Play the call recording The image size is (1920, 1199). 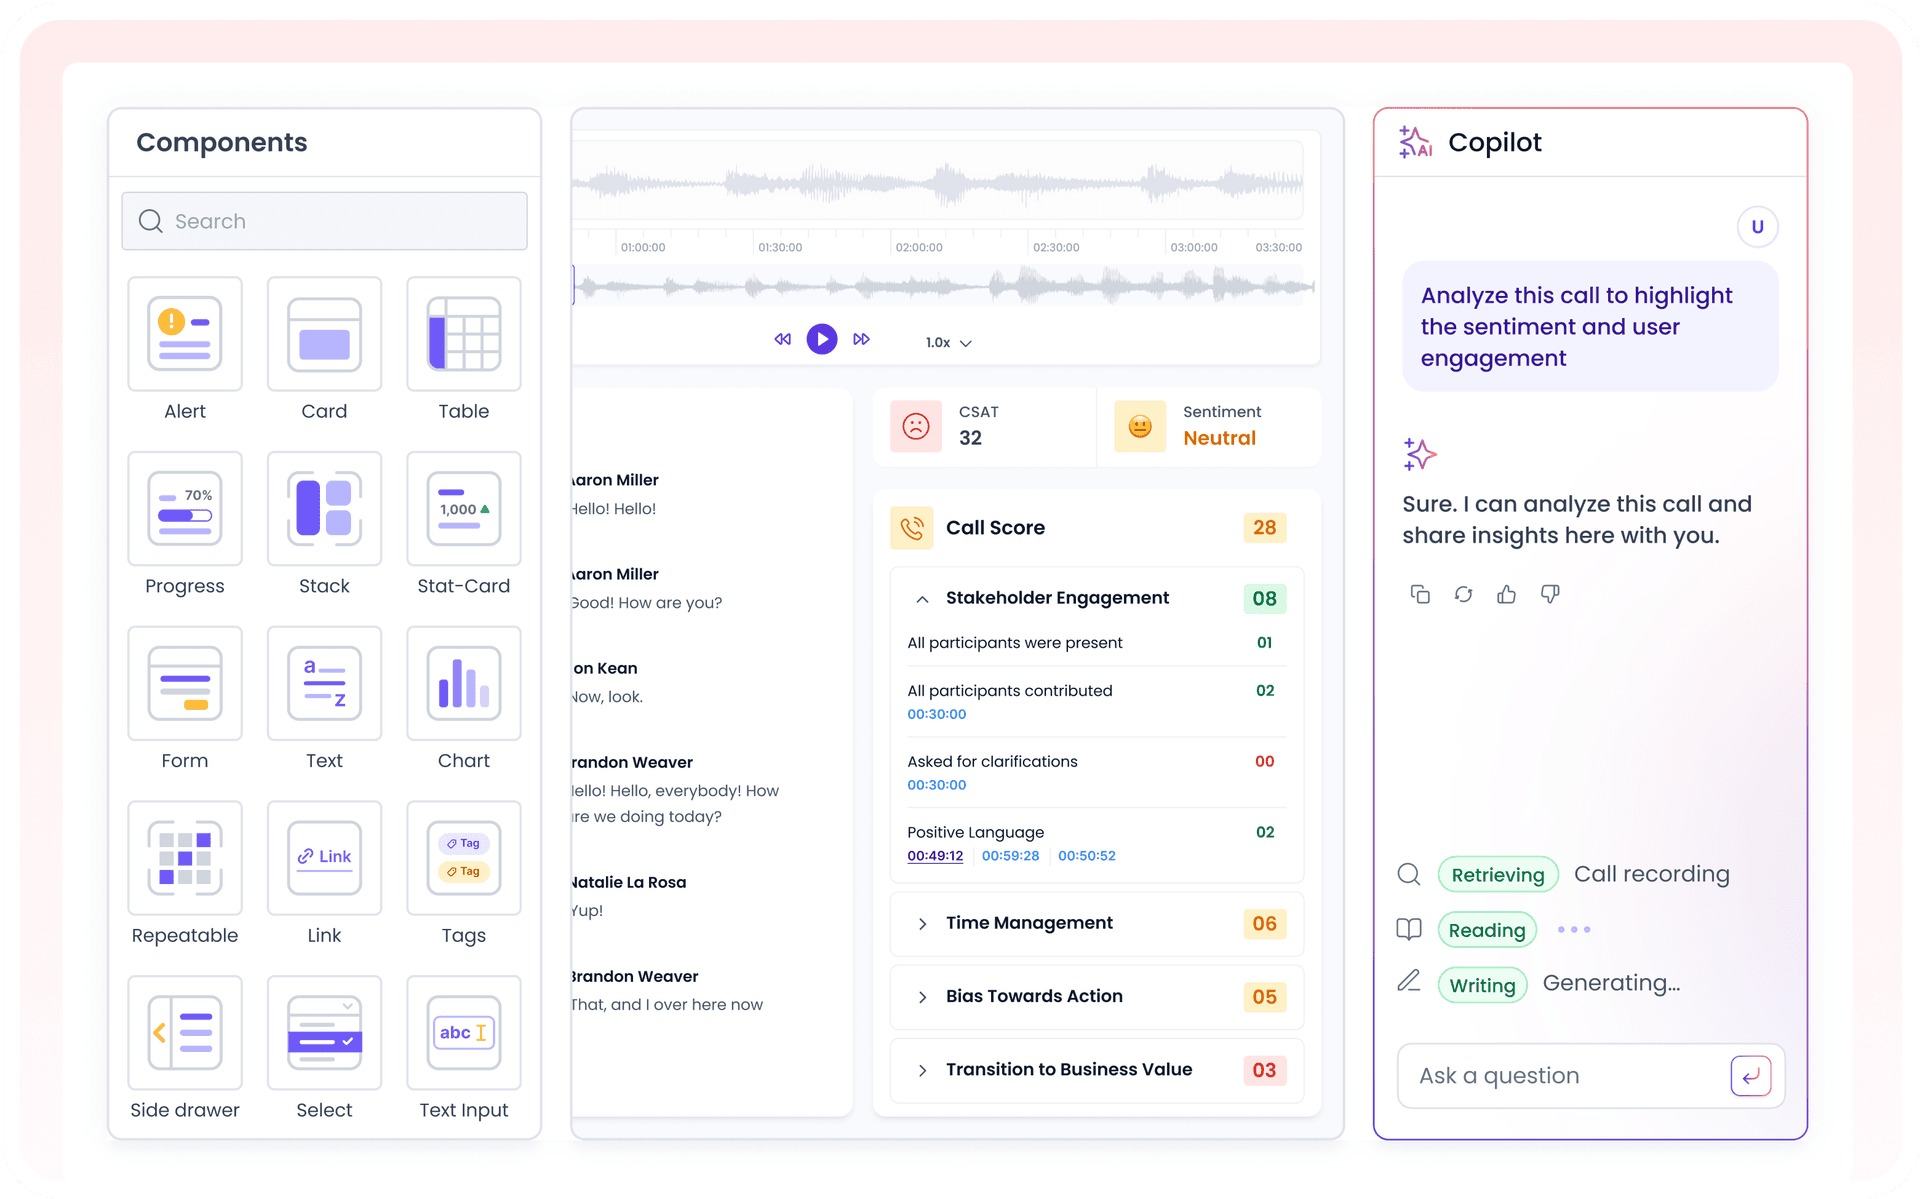click(x=821, y=339)
